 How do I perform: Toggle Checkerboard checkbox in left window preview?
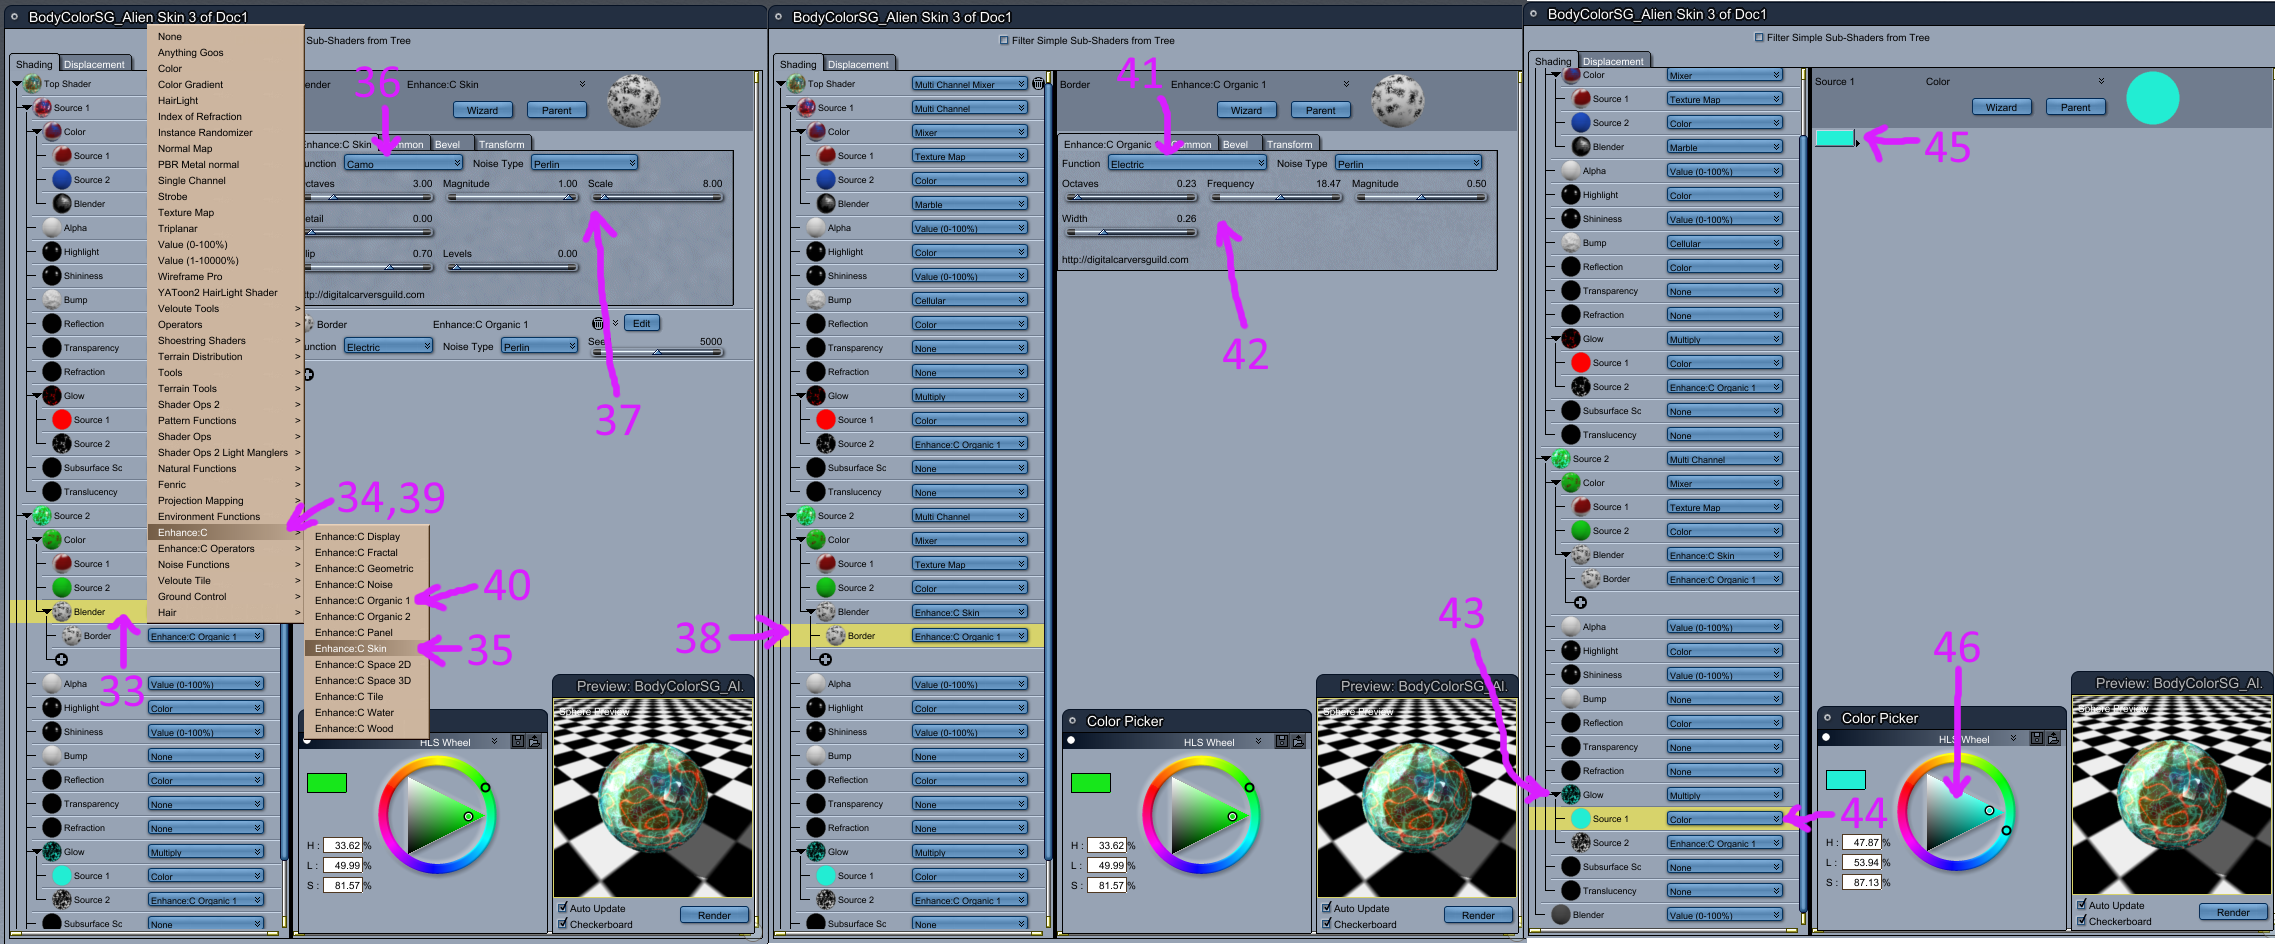point(563,924)
